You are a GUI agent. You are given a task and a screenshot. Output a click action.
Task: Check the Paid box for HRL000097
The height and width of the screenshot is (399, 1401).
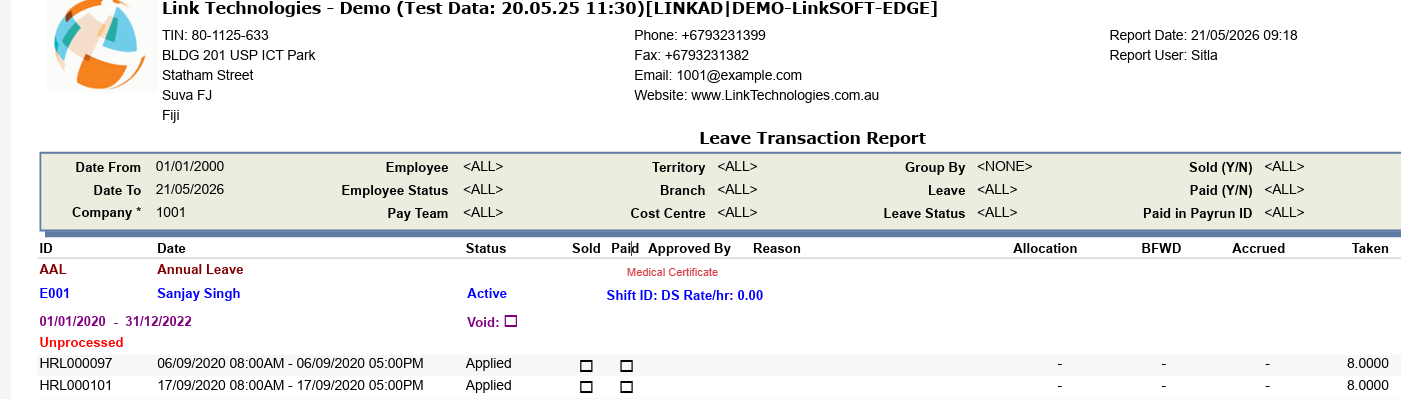click(x=627, y=366)
